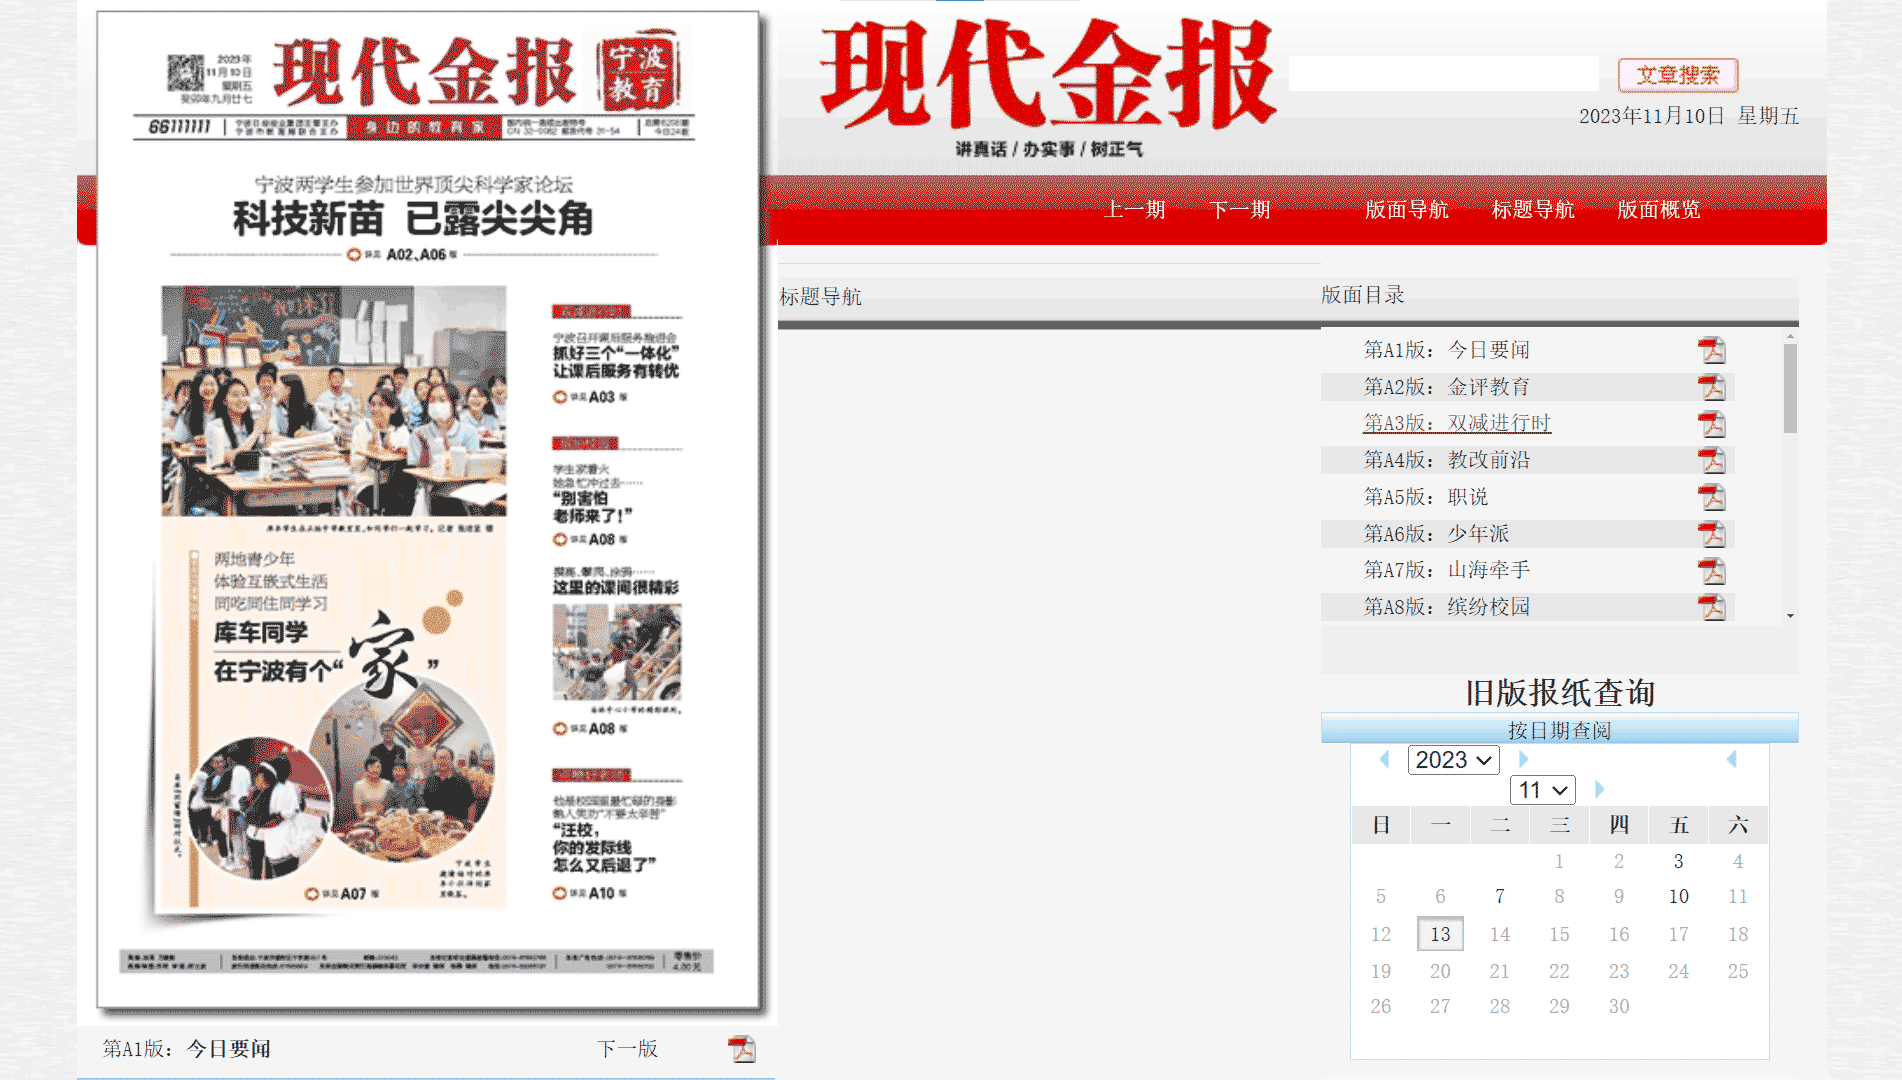Screen dimensions: 1902x1080
Task: Click 下一版 link below the newspaper page
Action: [628, 1049]
